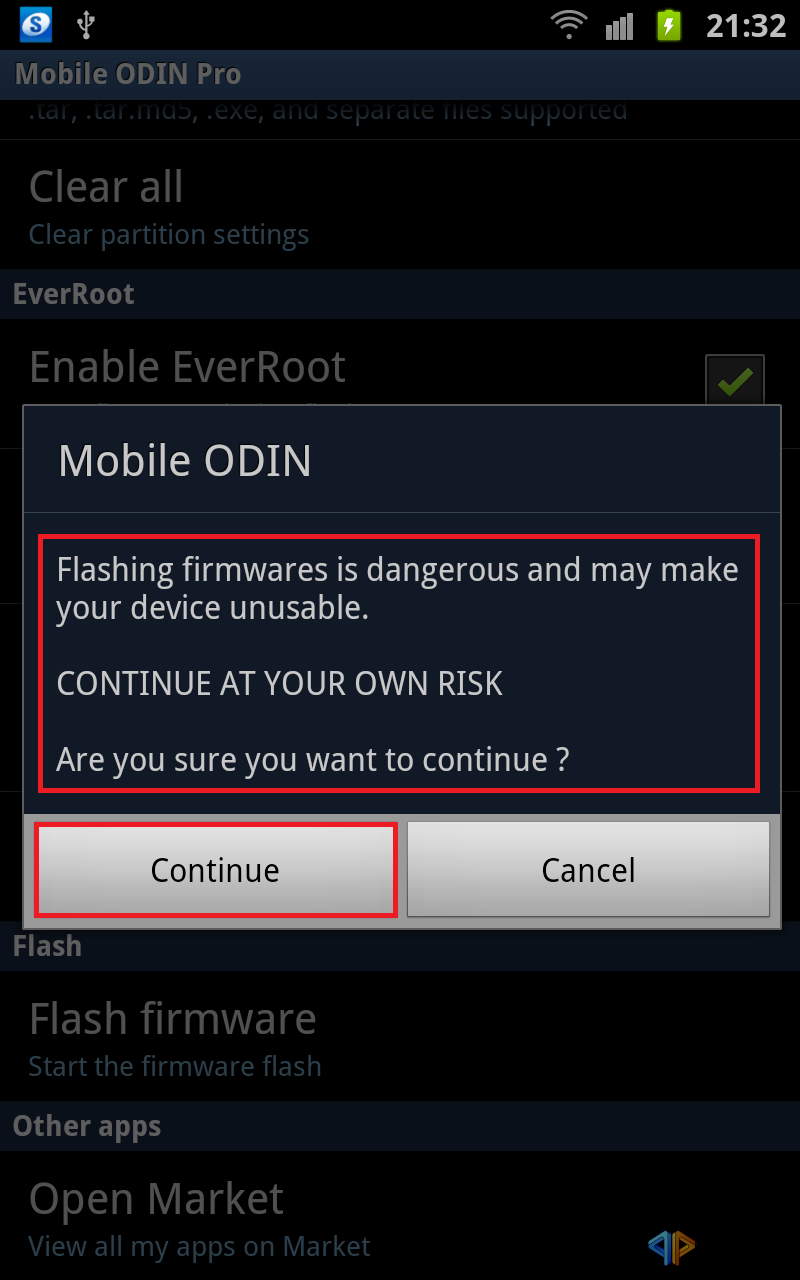Tap the Enable EverRoot setting label
Screen dimensions: 800x1280
(187, 367)
